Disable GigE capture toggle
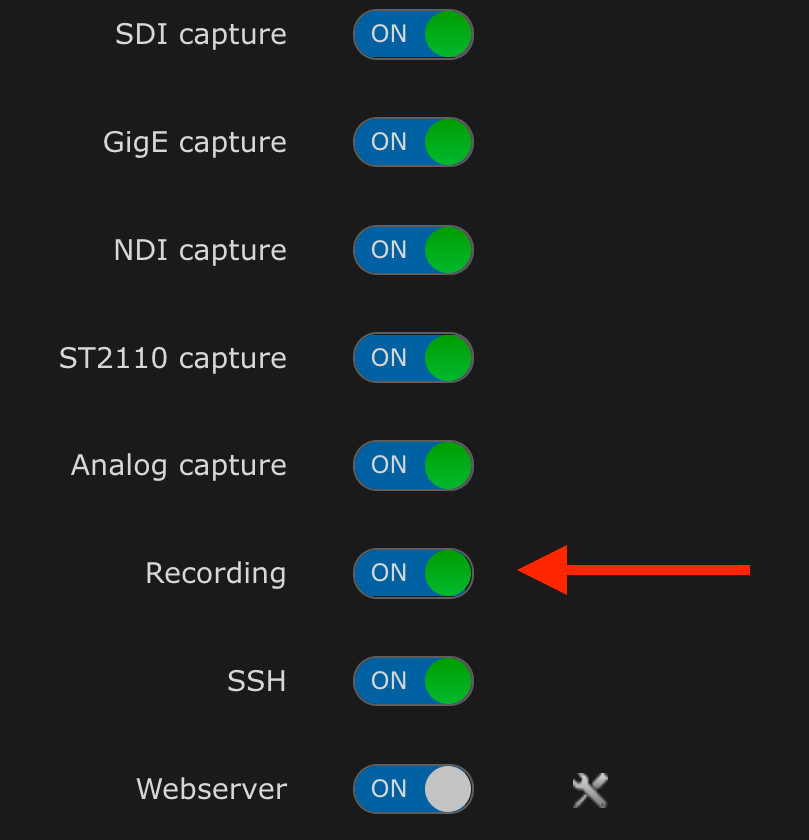 pyautogui.click(x=413, y=142)
